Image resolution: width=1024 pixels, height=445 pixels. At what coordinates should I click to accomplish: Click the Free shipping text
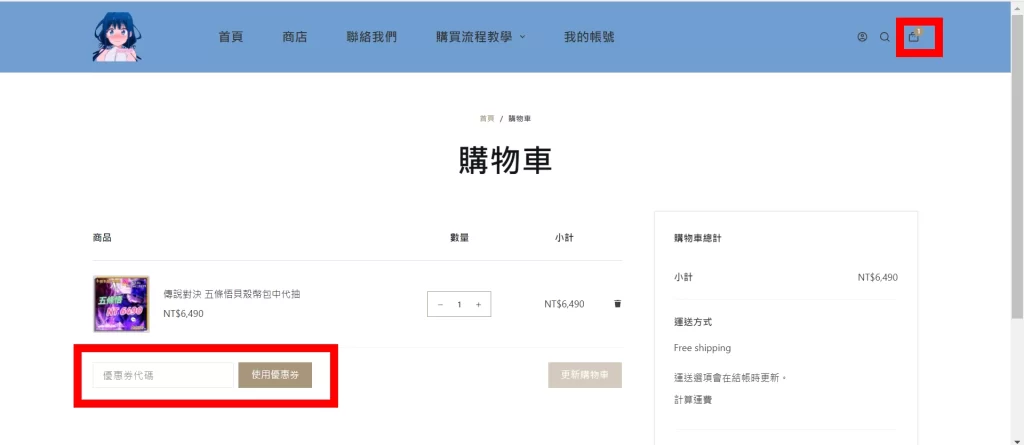tap(702, 348)
